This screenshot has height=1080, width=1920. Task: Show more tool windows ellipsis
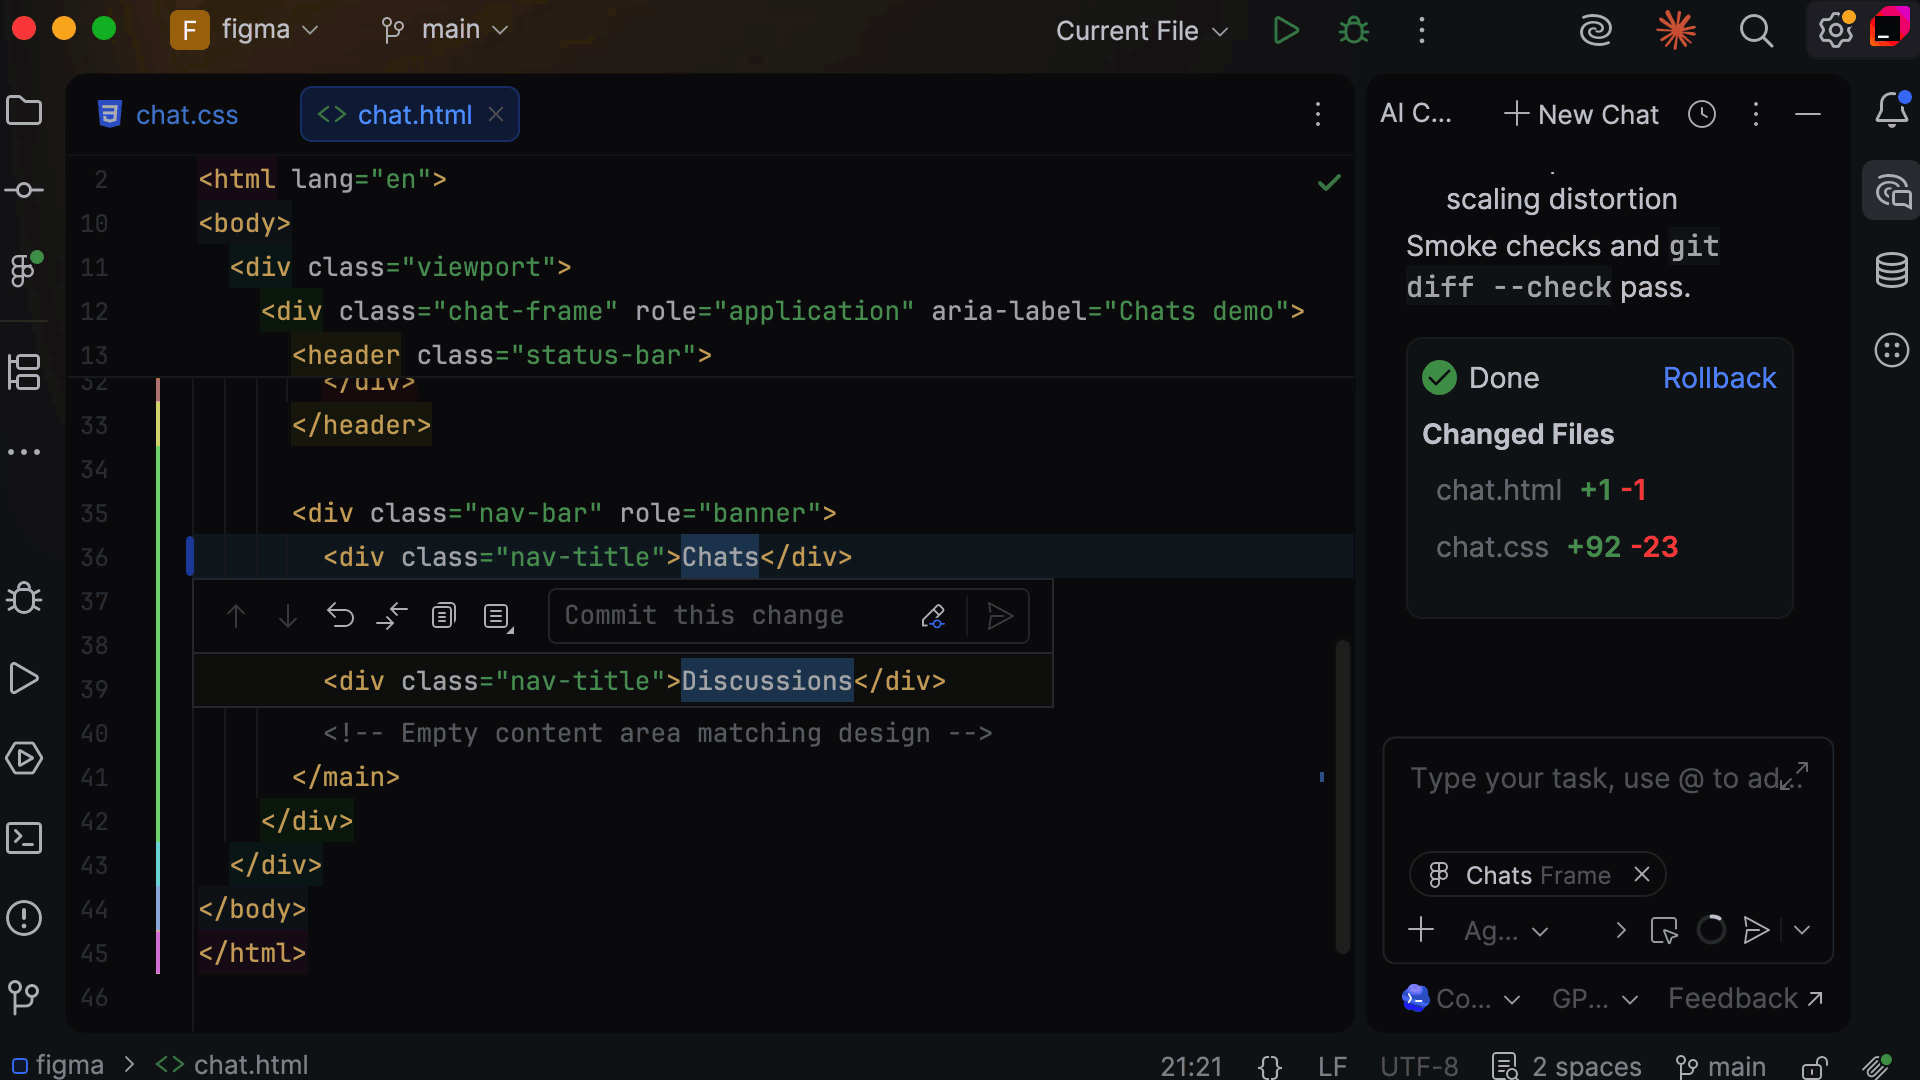point(24,452)
